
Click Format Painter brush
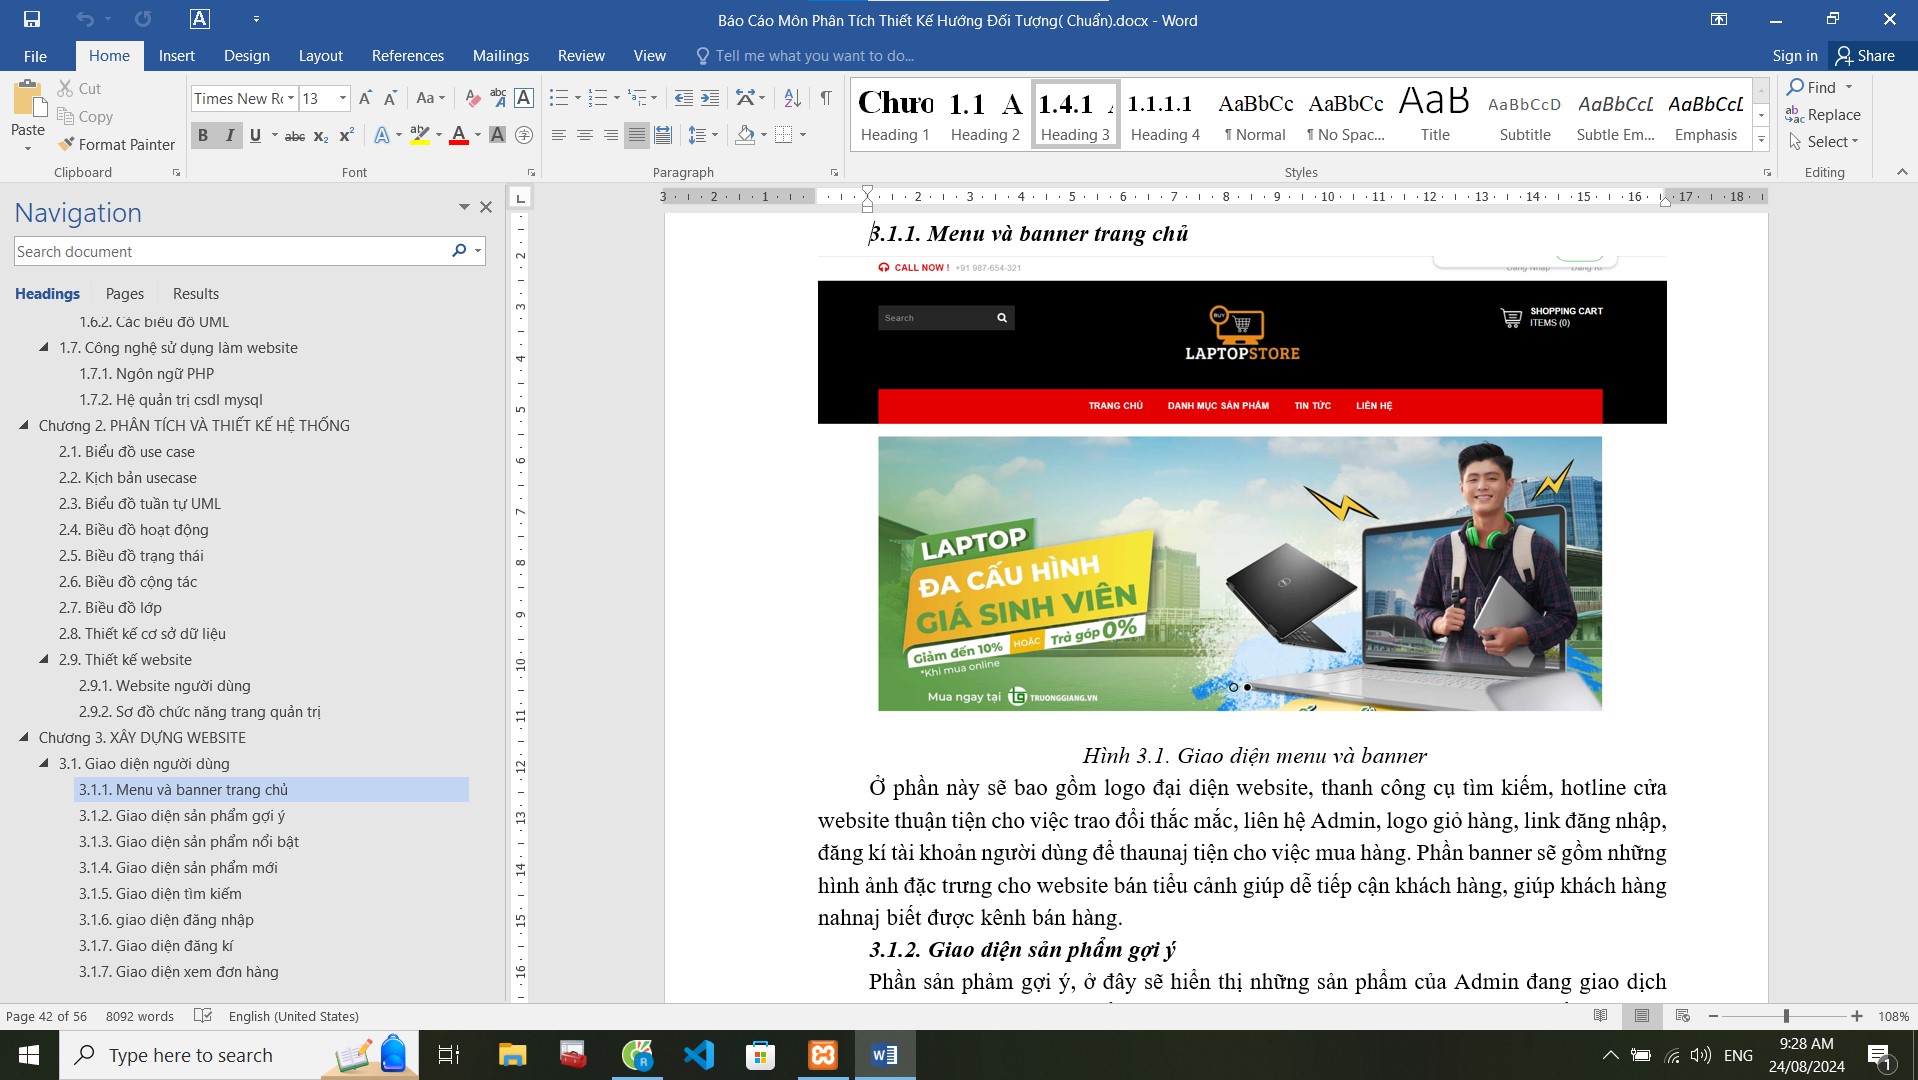(x=116, y=144)
